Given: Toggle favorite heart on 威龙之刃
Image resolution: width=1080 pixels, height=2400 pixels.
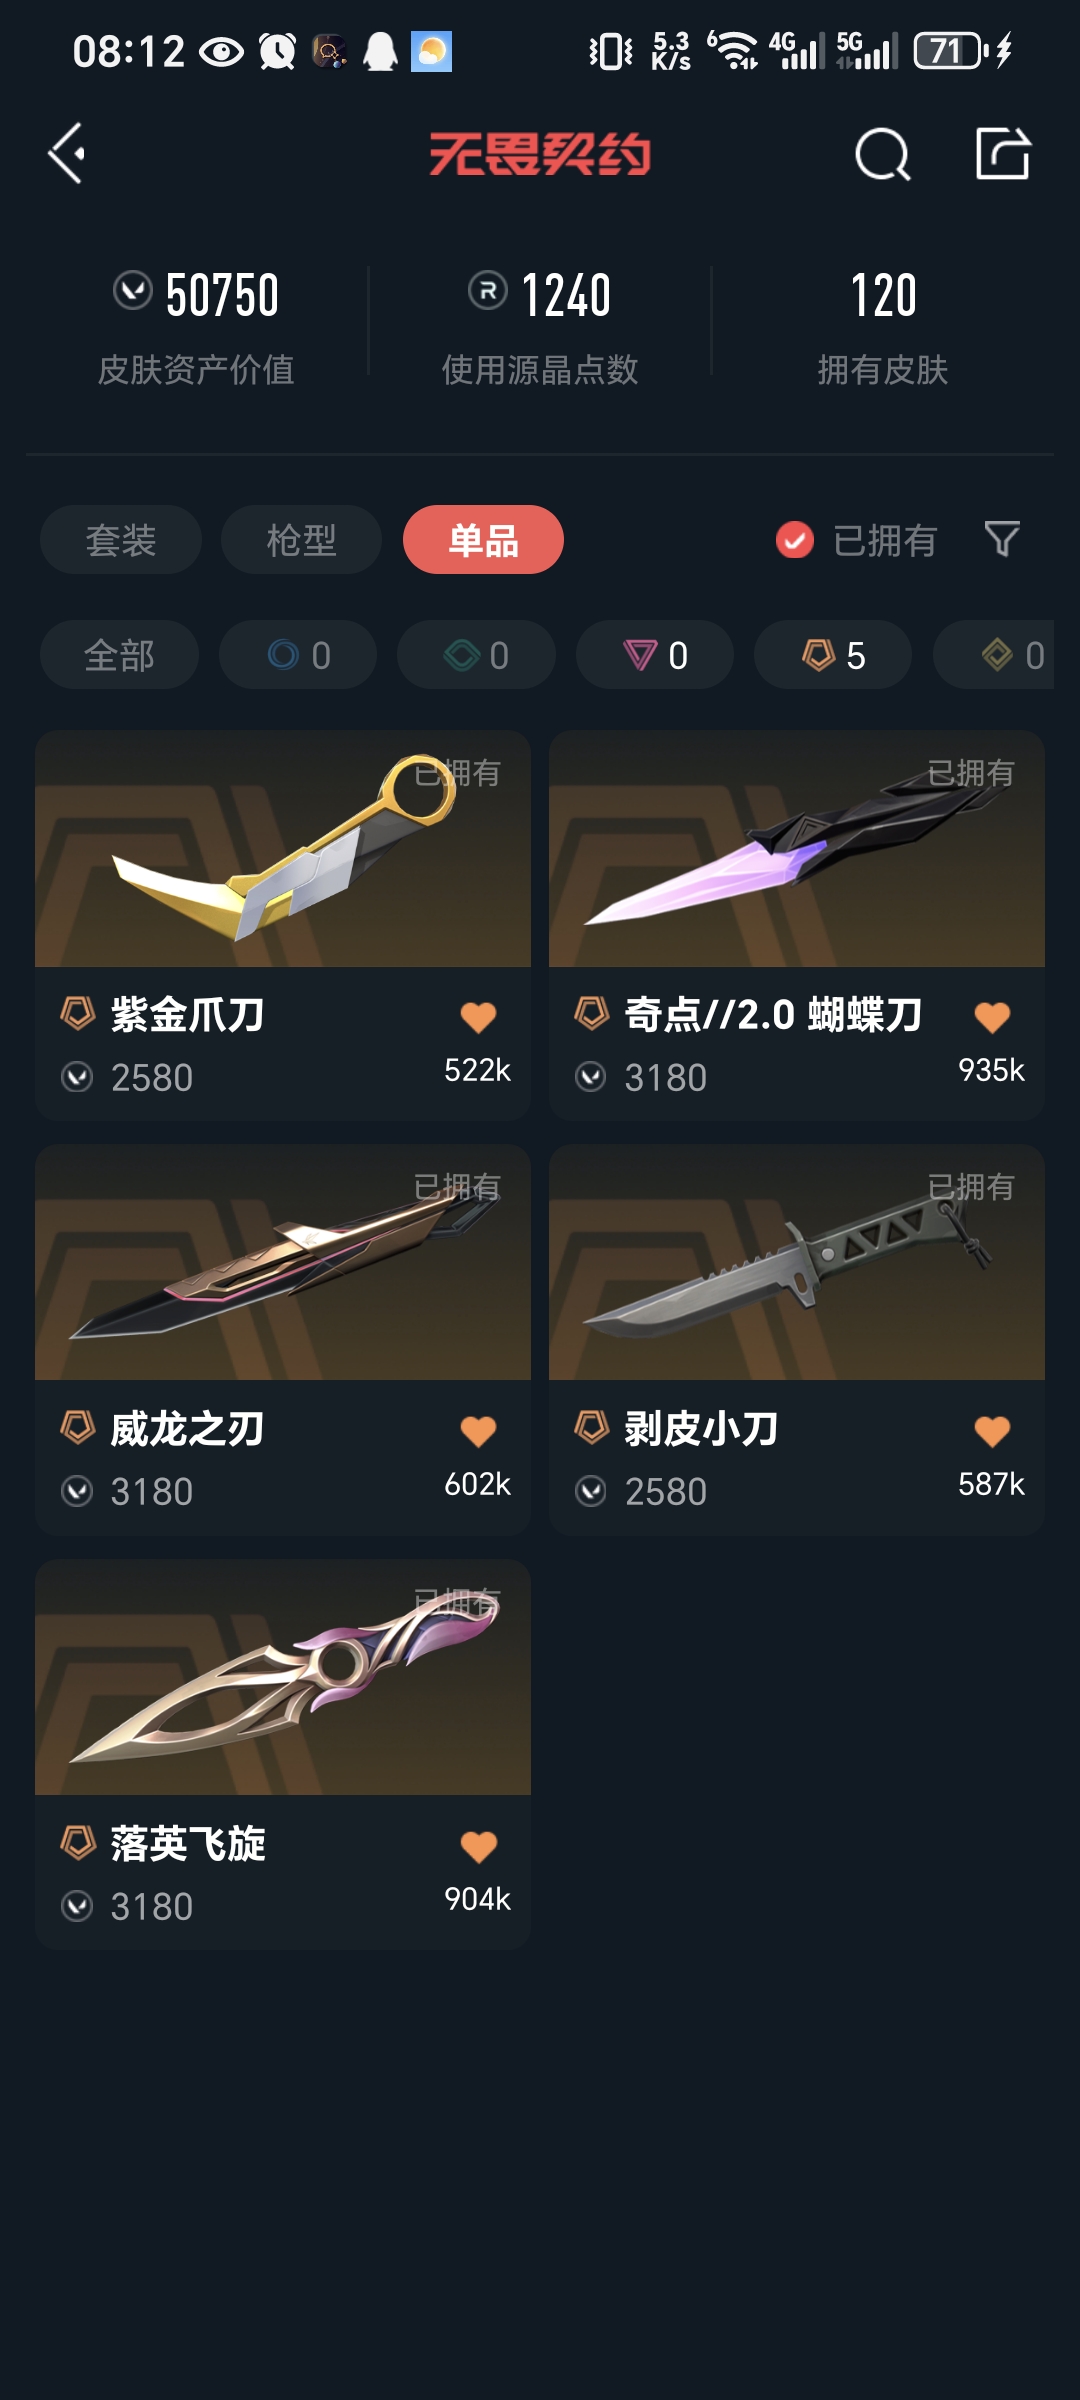Looking at the screenshot, I should pyautogui.click(x=478, y=1431).
